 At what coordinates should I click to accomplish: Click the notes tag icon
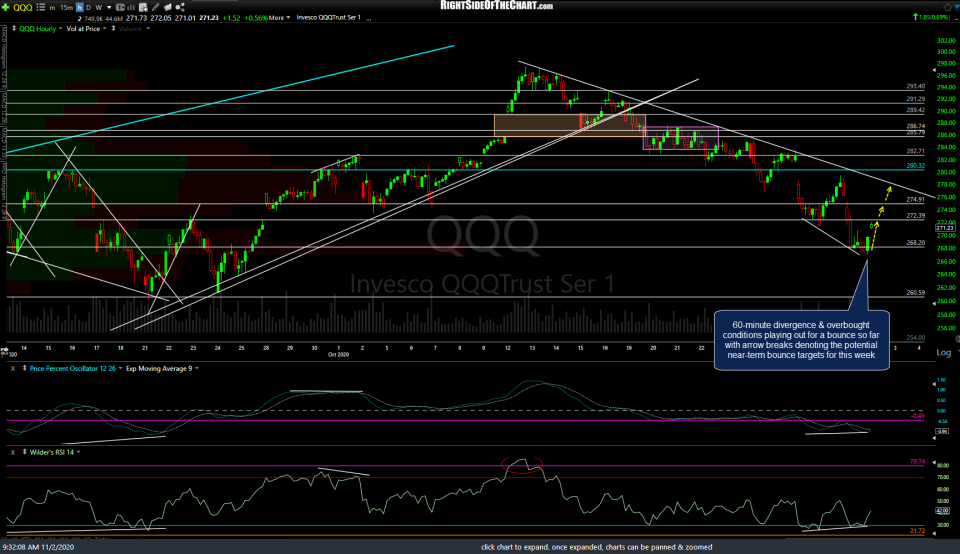pos(167,7)
